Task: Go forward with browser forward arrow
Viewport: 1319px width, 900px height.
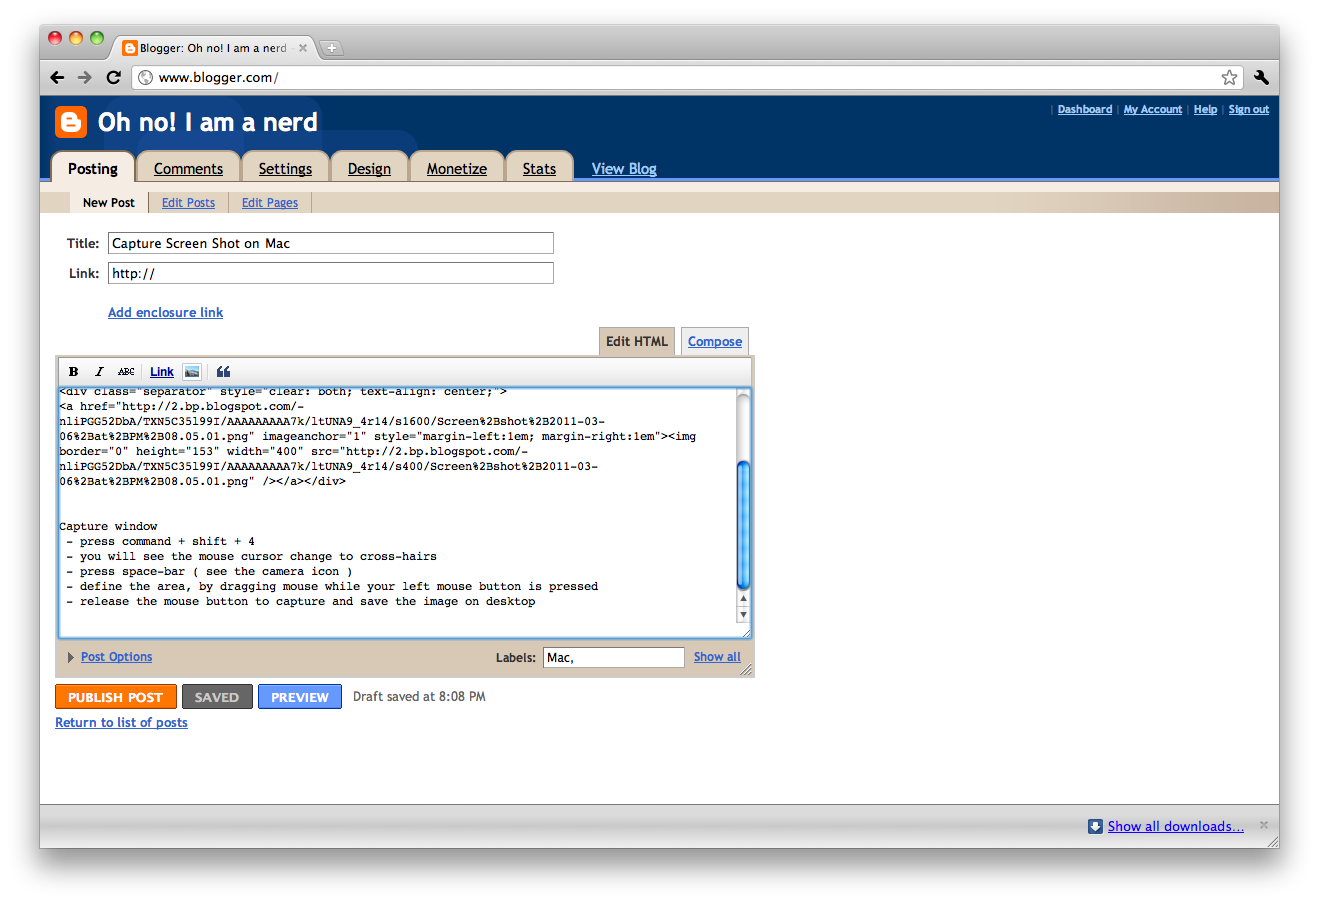Action: coord(85,77)
